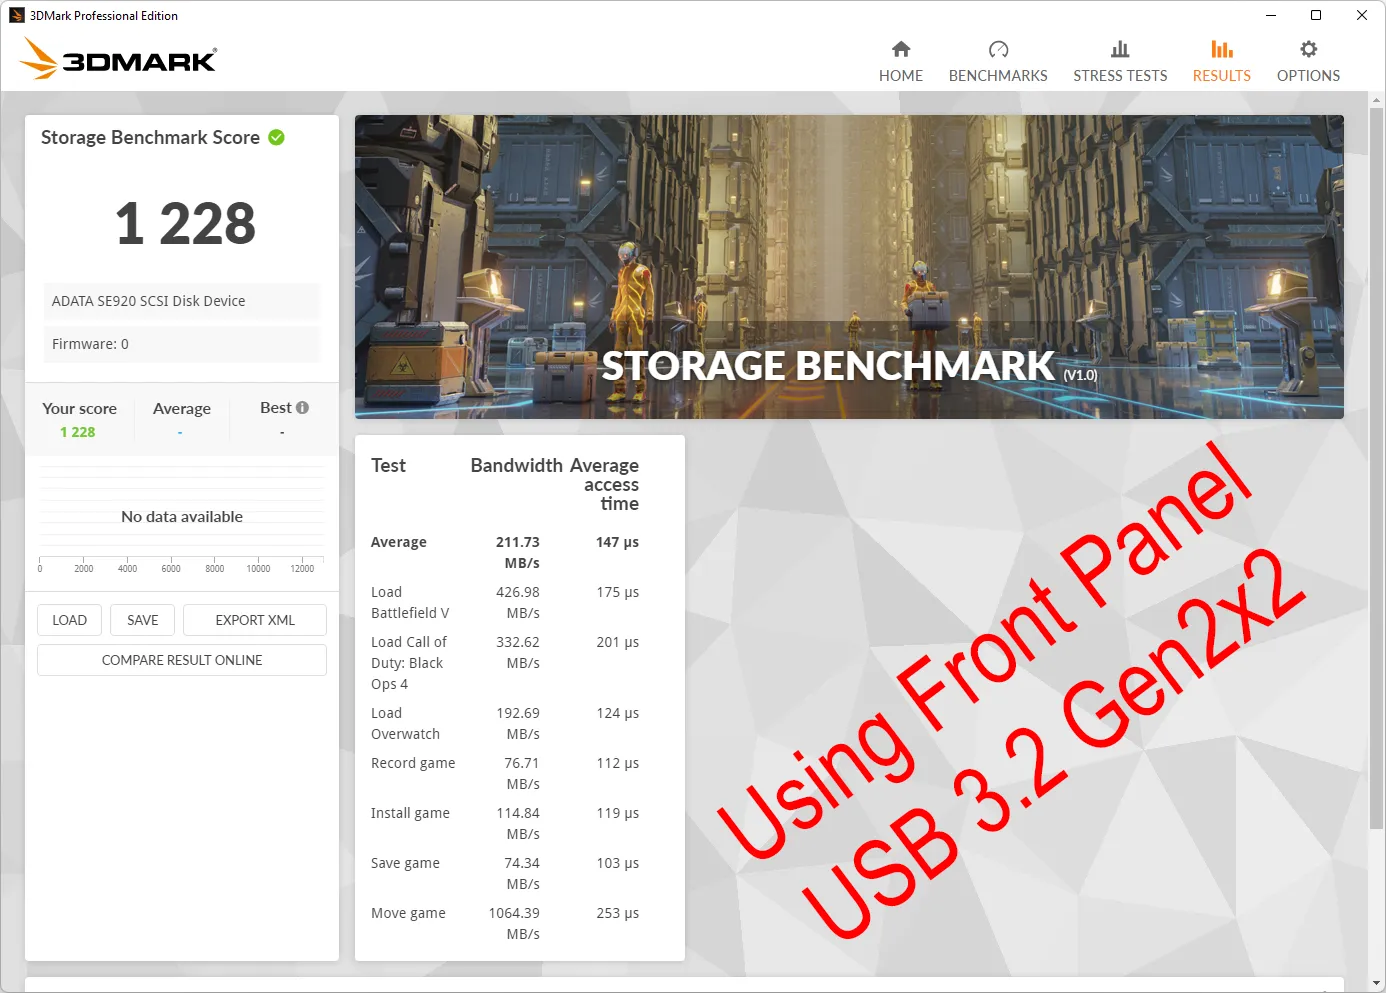Image resolution: width=1386 pixels, height=993 pixels.
Task: Click the 76.71 MB/s bandwidth value
Action: [522, 773]
